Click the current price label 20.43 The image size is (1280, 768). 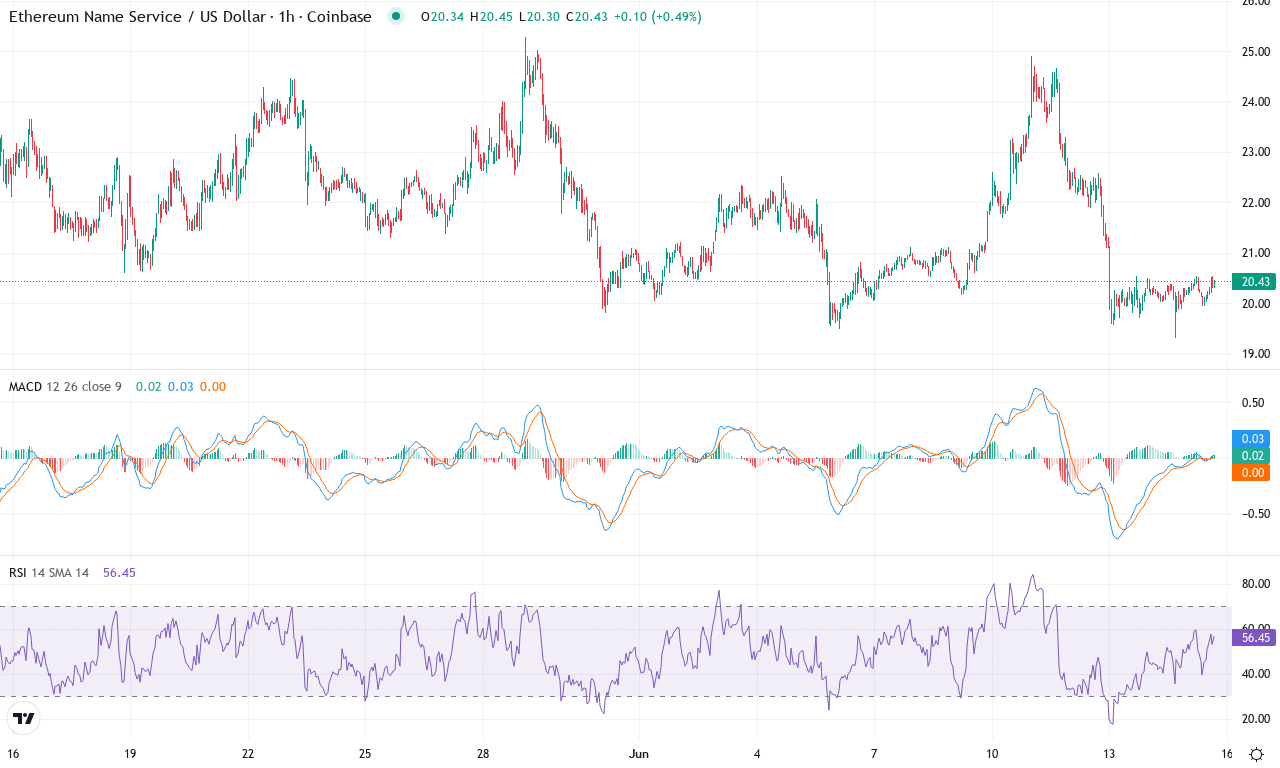pyautogui.click(x=1254, y=282)
